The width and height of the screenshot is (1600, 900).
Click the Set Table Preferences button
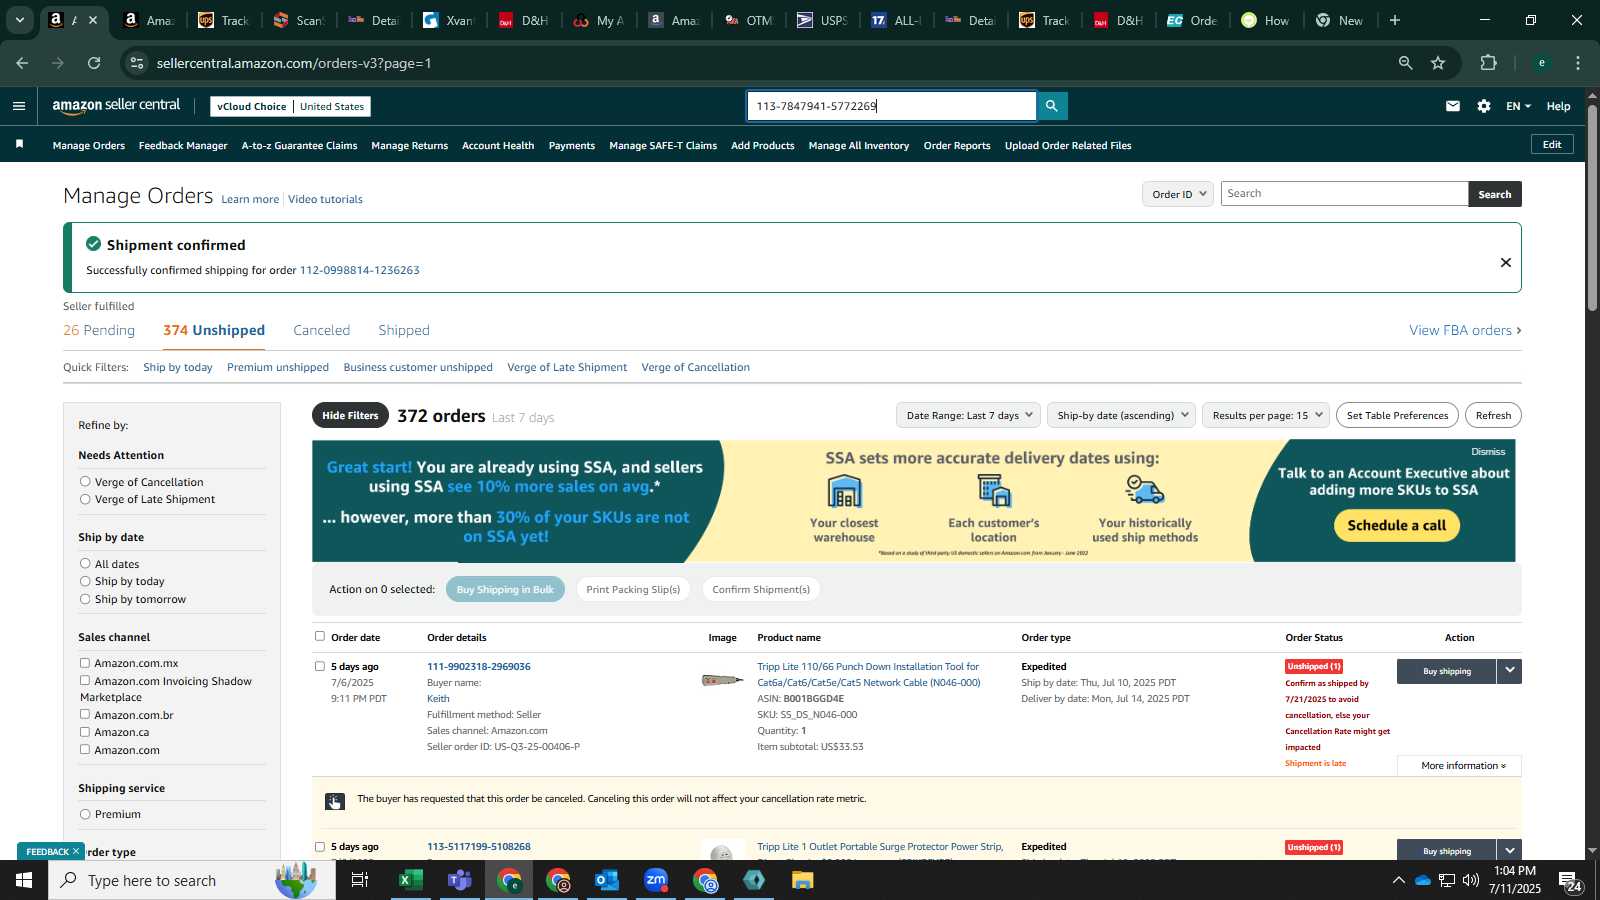(x=1397, y=415)
